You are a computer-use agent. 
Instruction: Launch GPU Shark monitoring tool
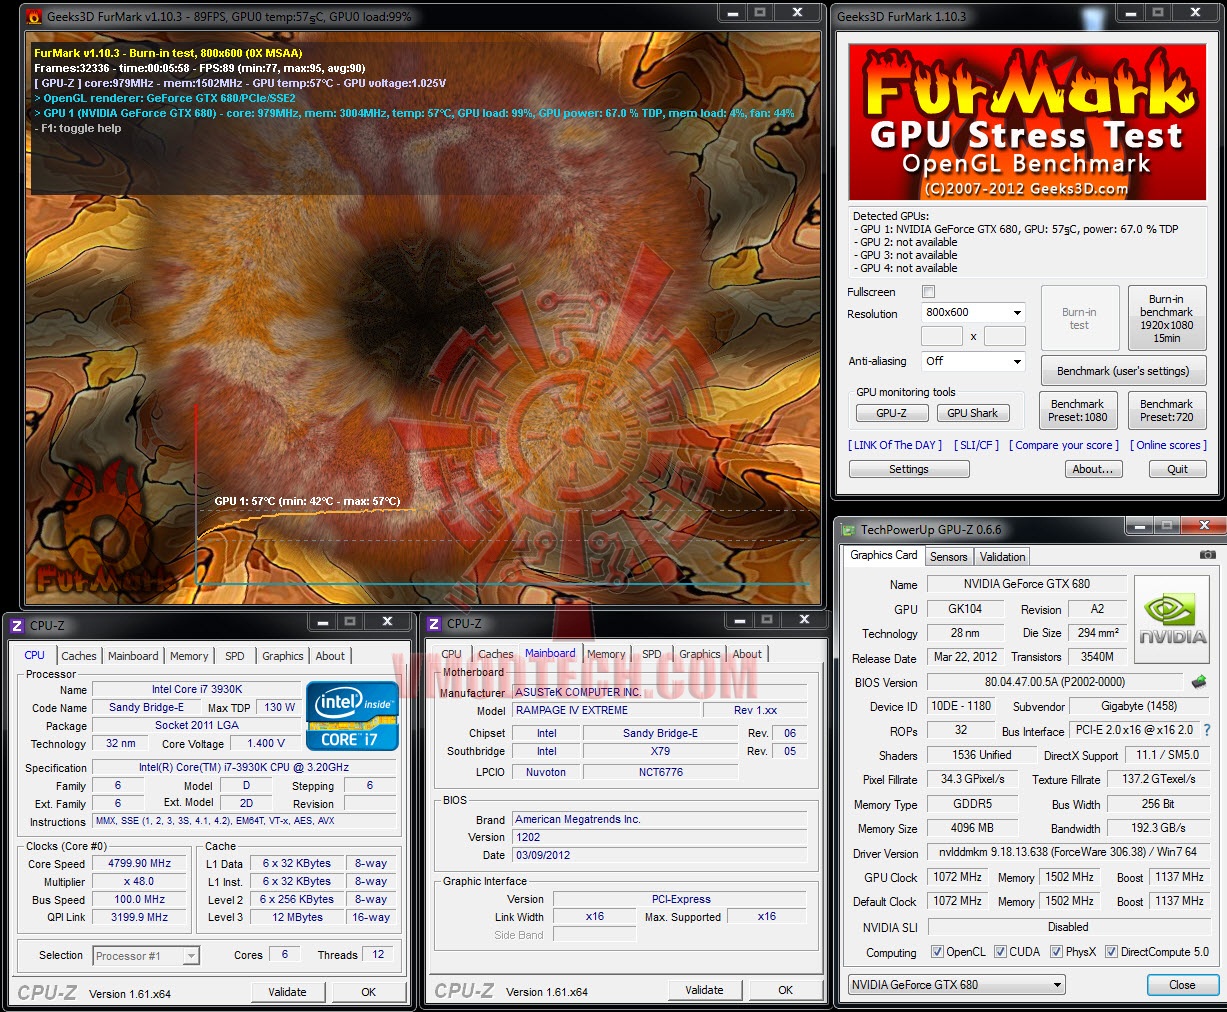tap(972, 413)
